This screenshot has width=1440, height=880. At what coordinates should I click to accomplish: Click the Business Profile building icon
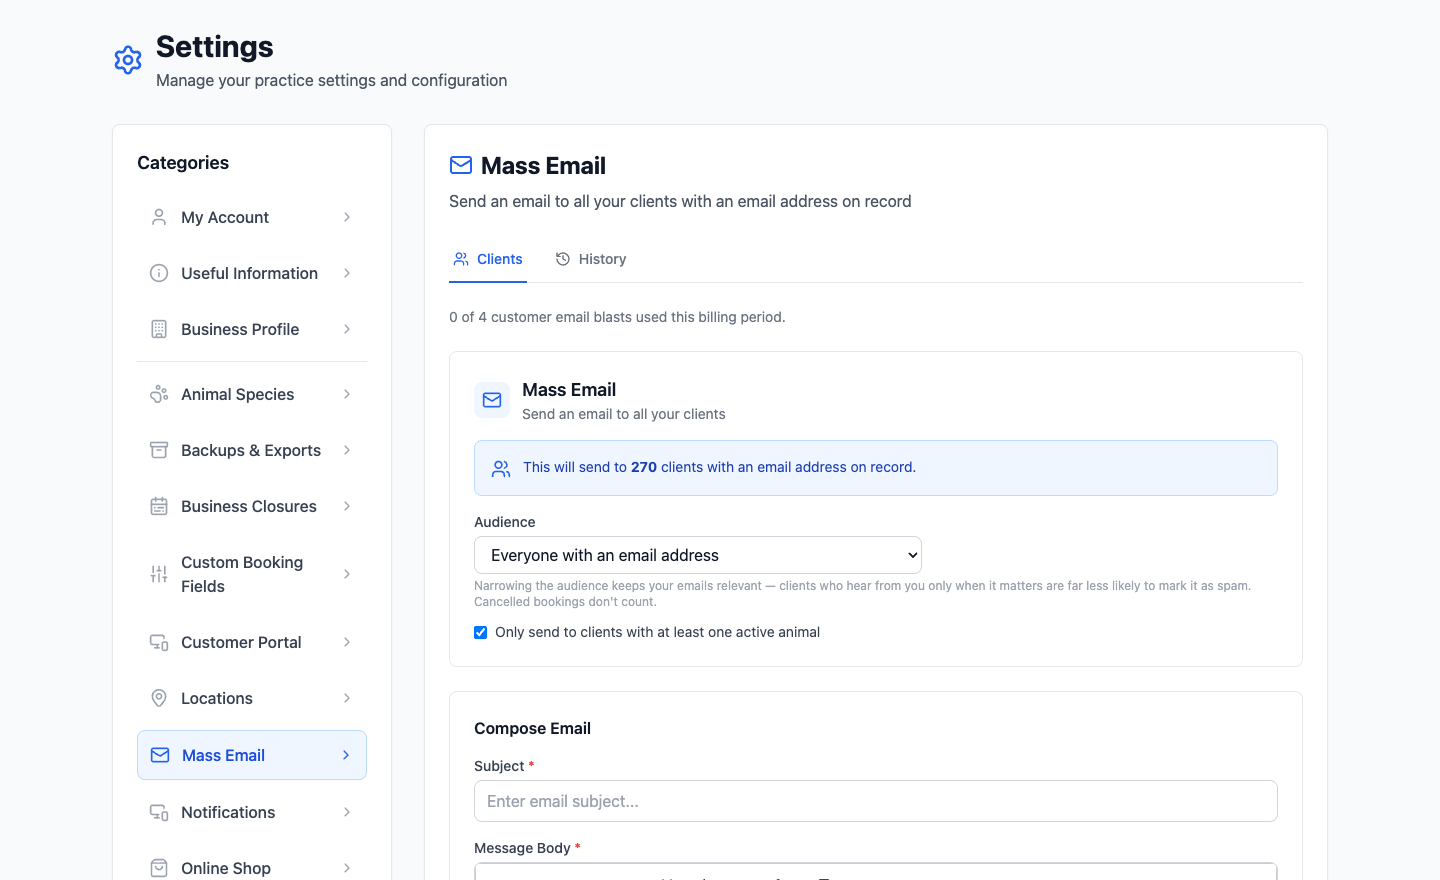coord(159,329)
